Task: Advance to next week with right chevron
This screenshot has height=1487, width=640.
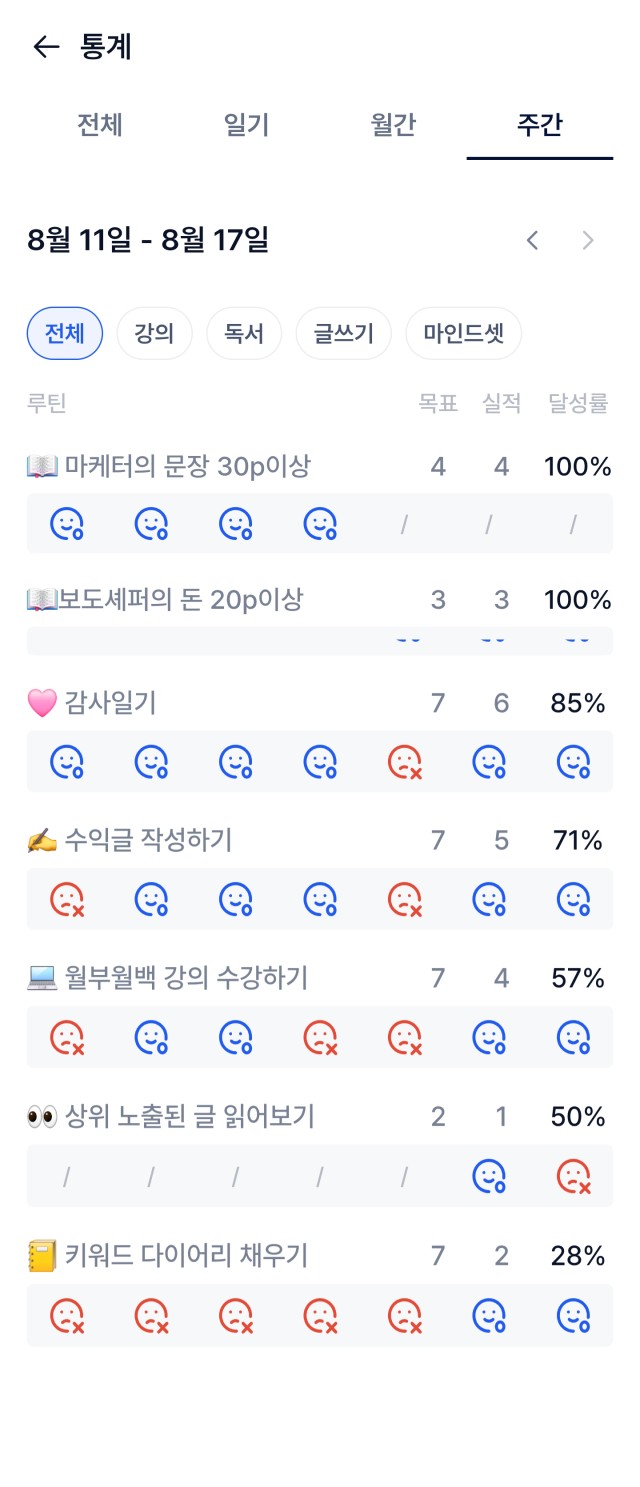Action: (588, 240)
